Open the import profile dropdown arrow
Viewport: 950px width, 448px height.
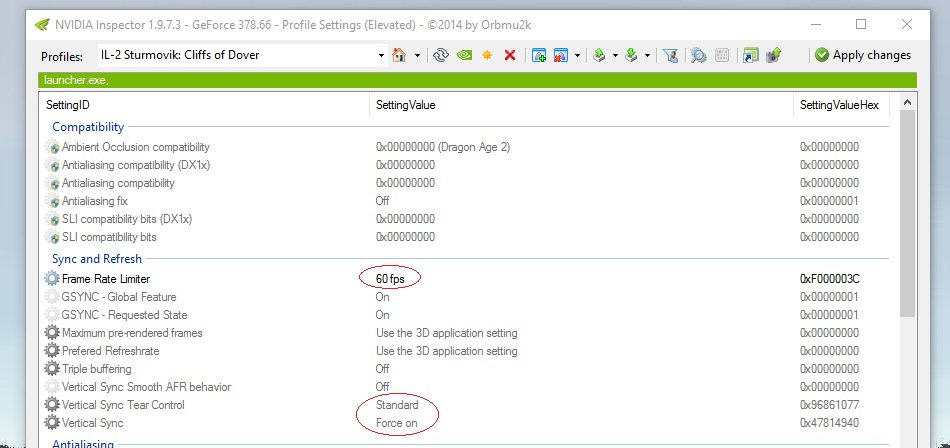point(648,56)
